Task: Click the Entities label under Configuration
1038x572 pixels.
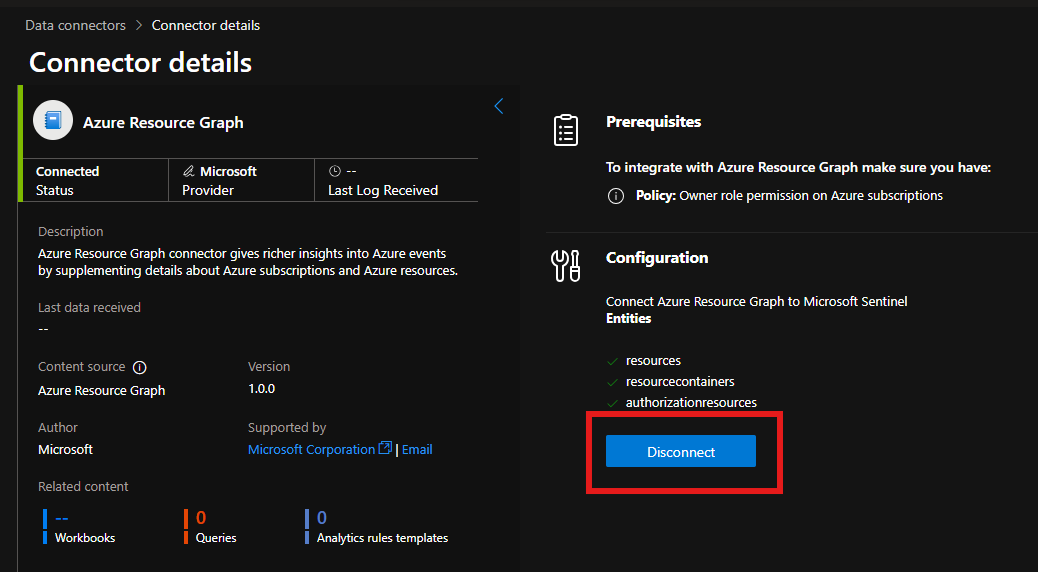Action: [628, 318]
